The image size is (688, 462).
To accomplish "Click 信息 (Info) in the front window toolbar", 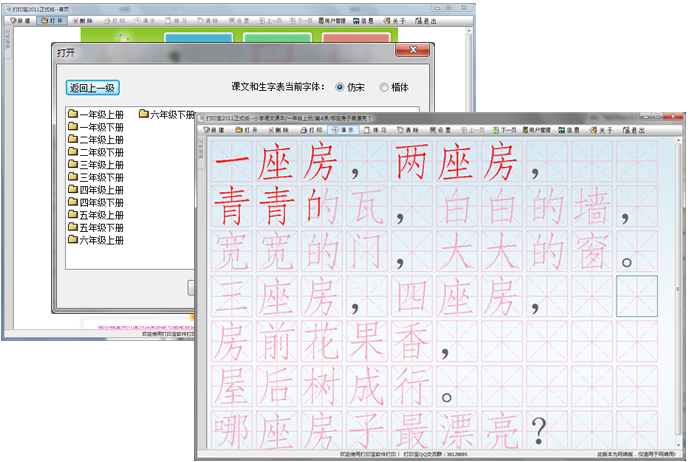I will pos(573,130).
